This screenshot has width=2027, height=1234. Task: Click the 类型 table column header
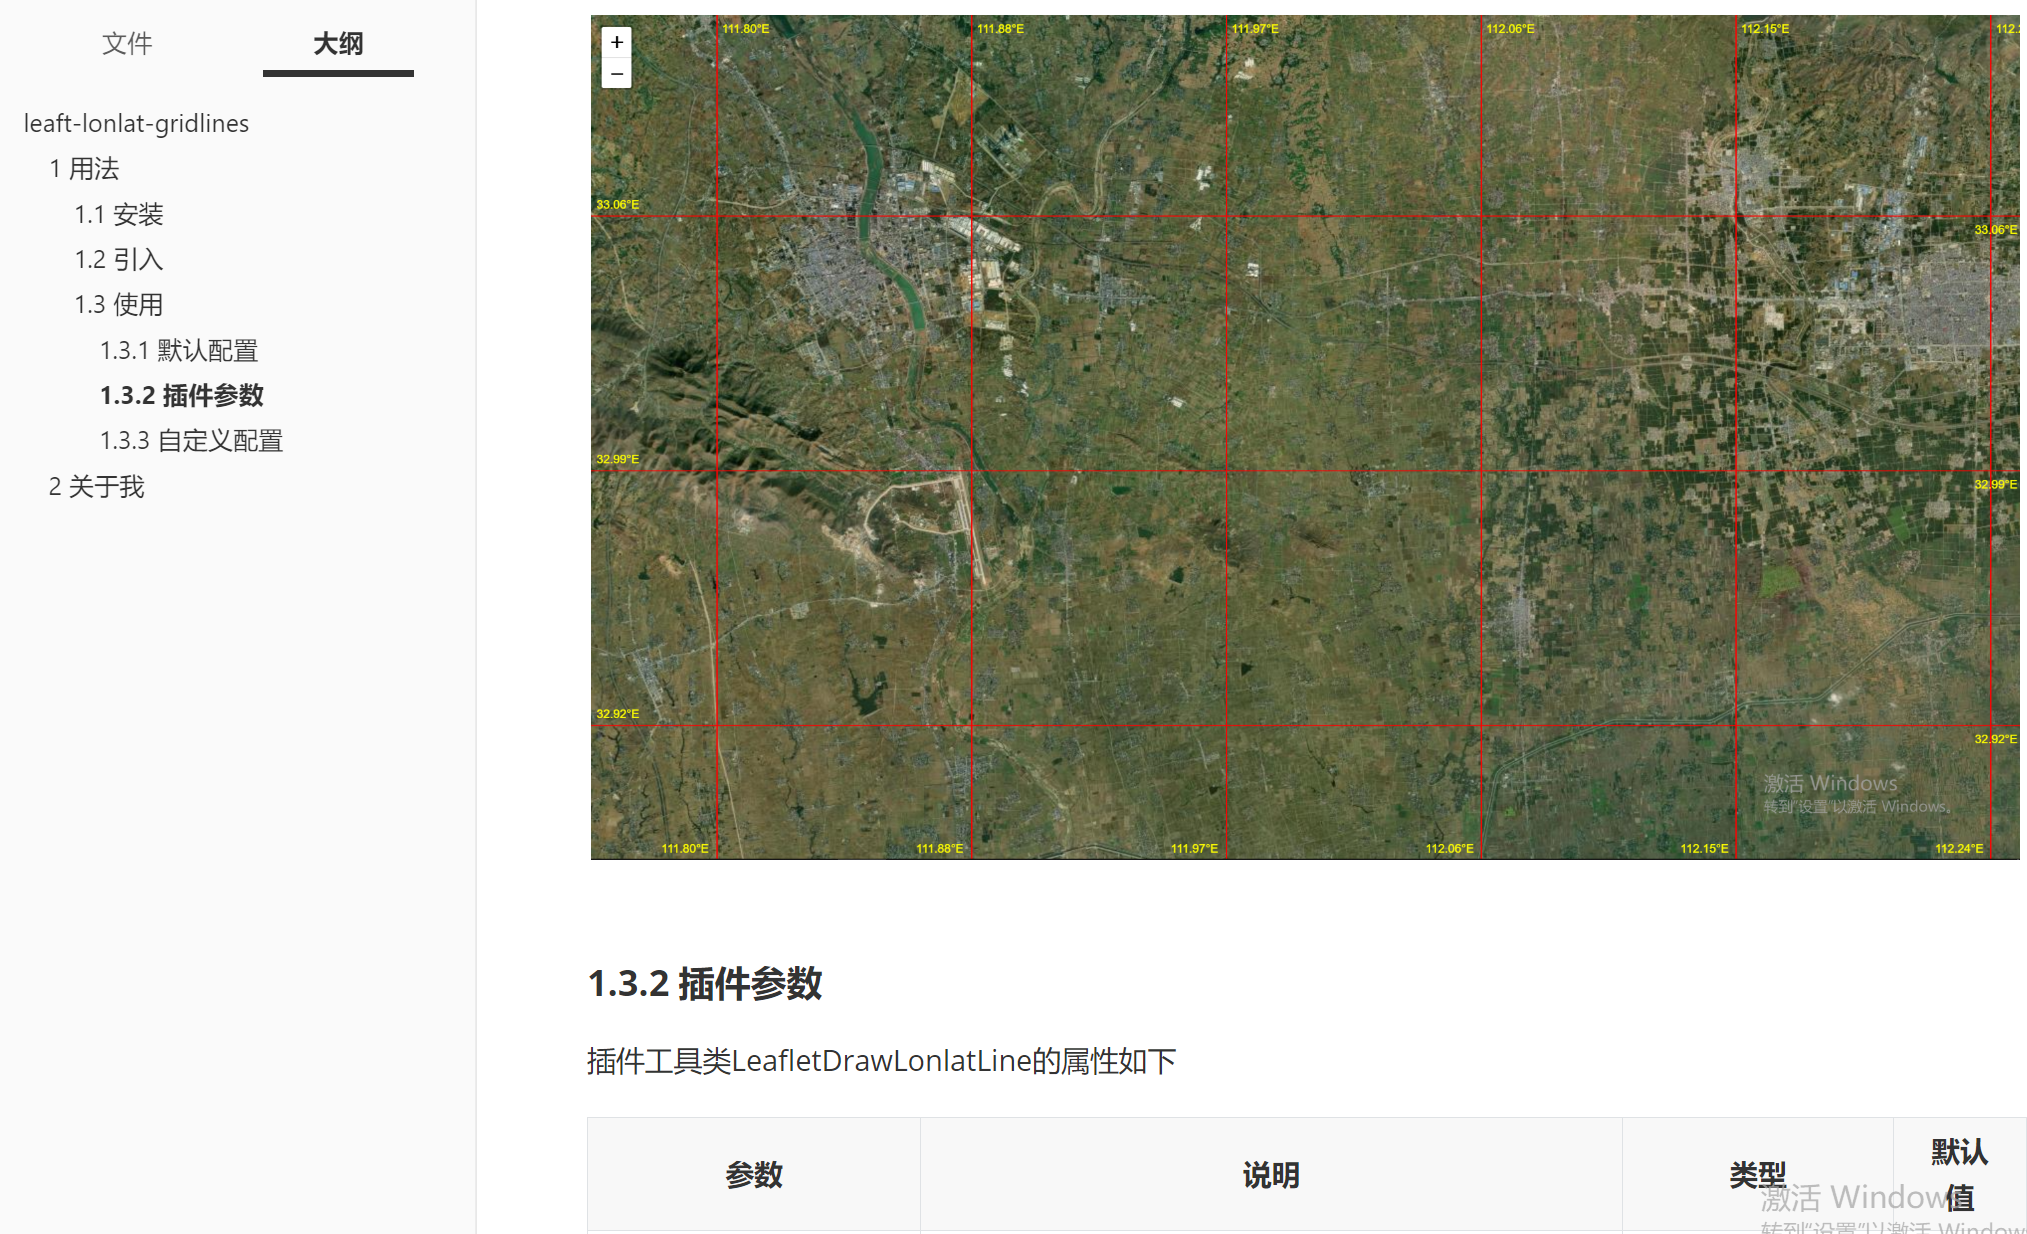click(x=1757, y=1175)
